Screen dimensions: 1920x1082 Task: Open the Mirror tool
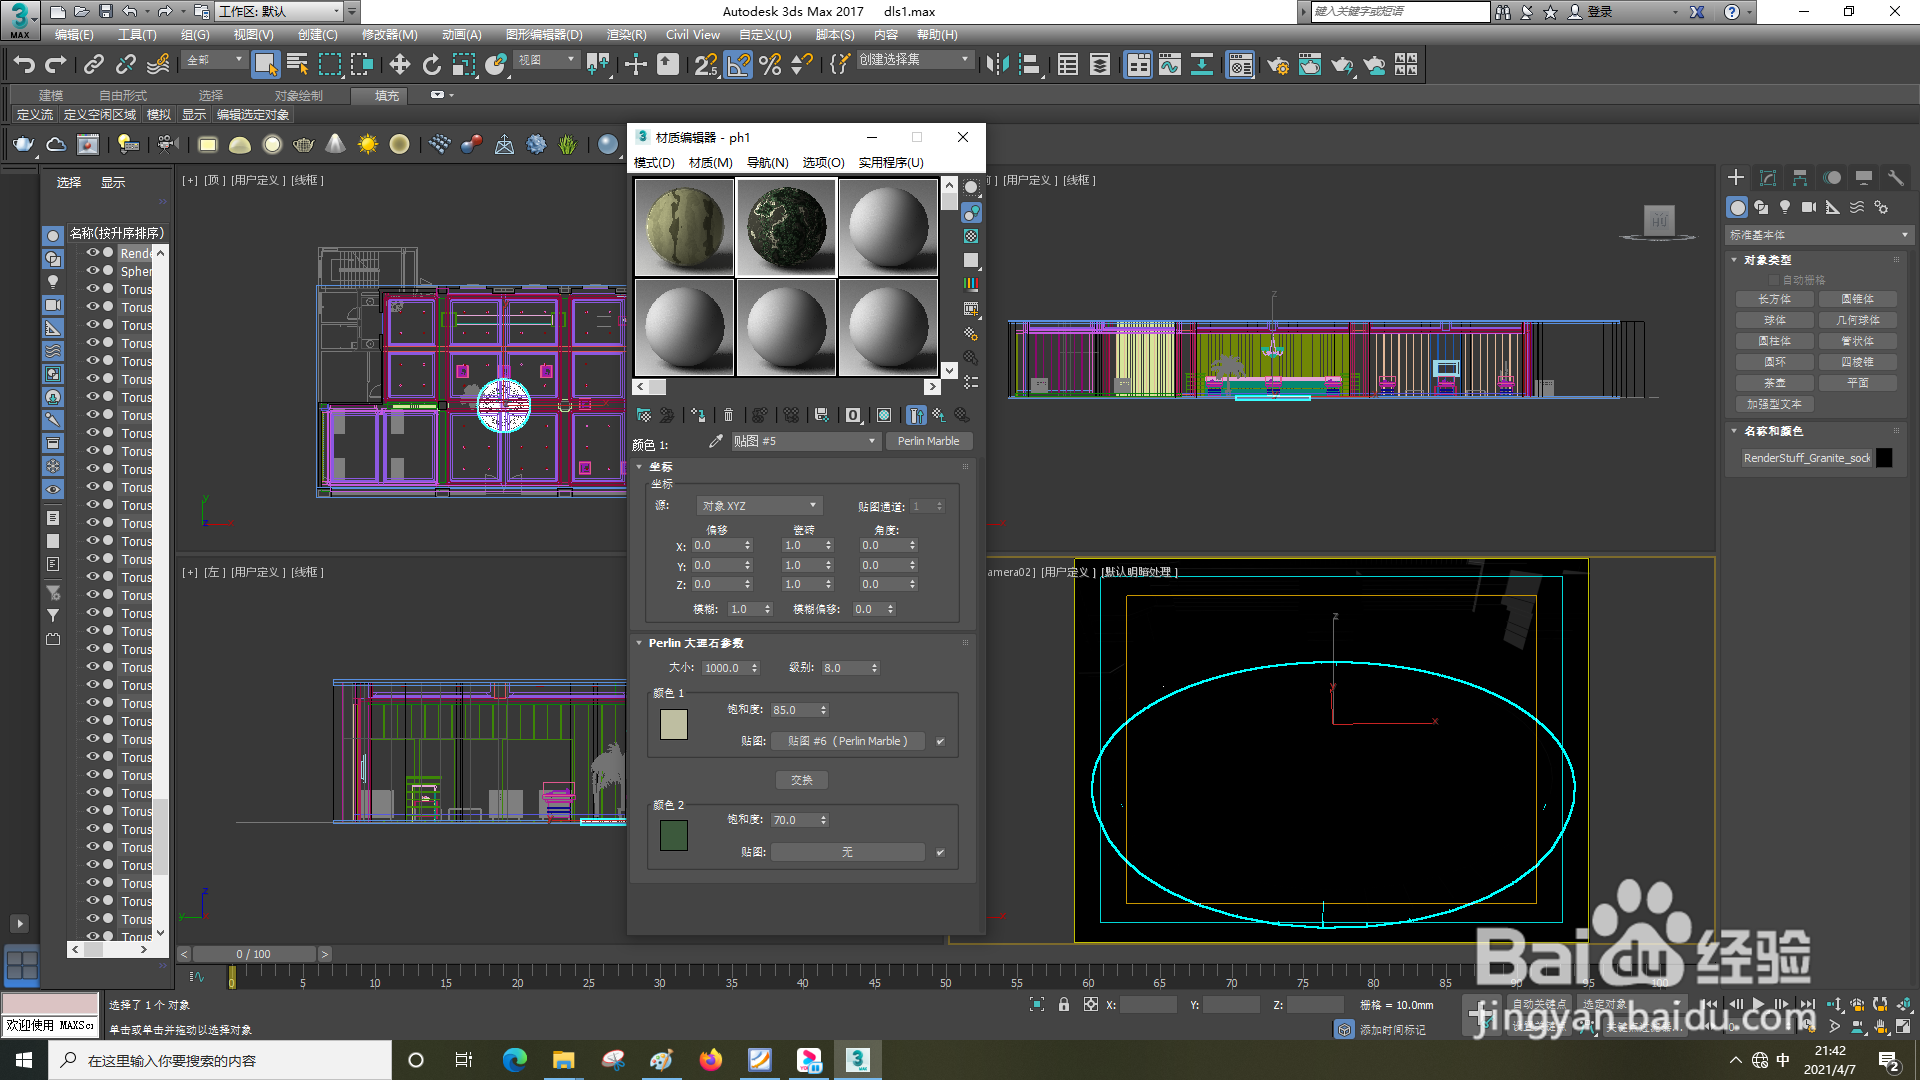[x=997, y=65]
